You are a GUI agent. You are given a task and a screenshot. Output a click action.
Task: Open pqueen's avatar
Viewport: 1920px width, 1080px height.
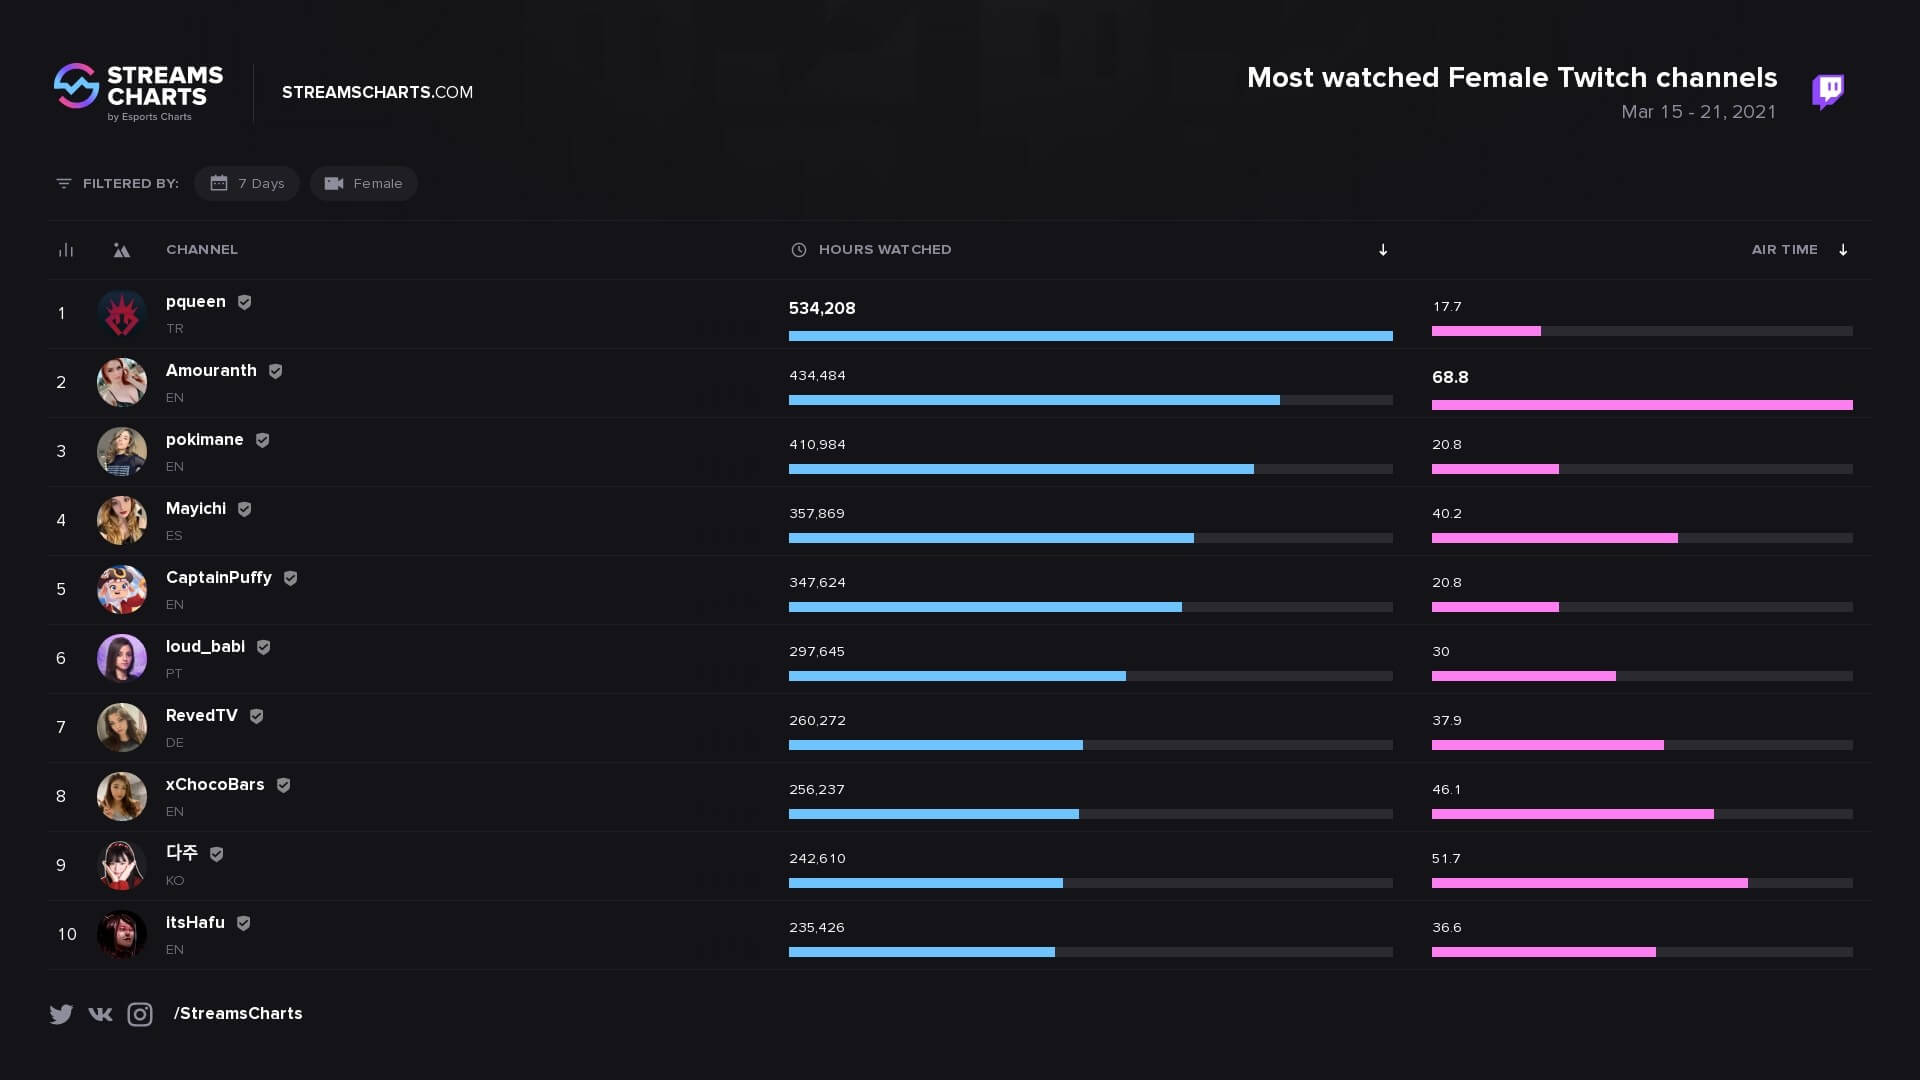[x=122, y=314]
